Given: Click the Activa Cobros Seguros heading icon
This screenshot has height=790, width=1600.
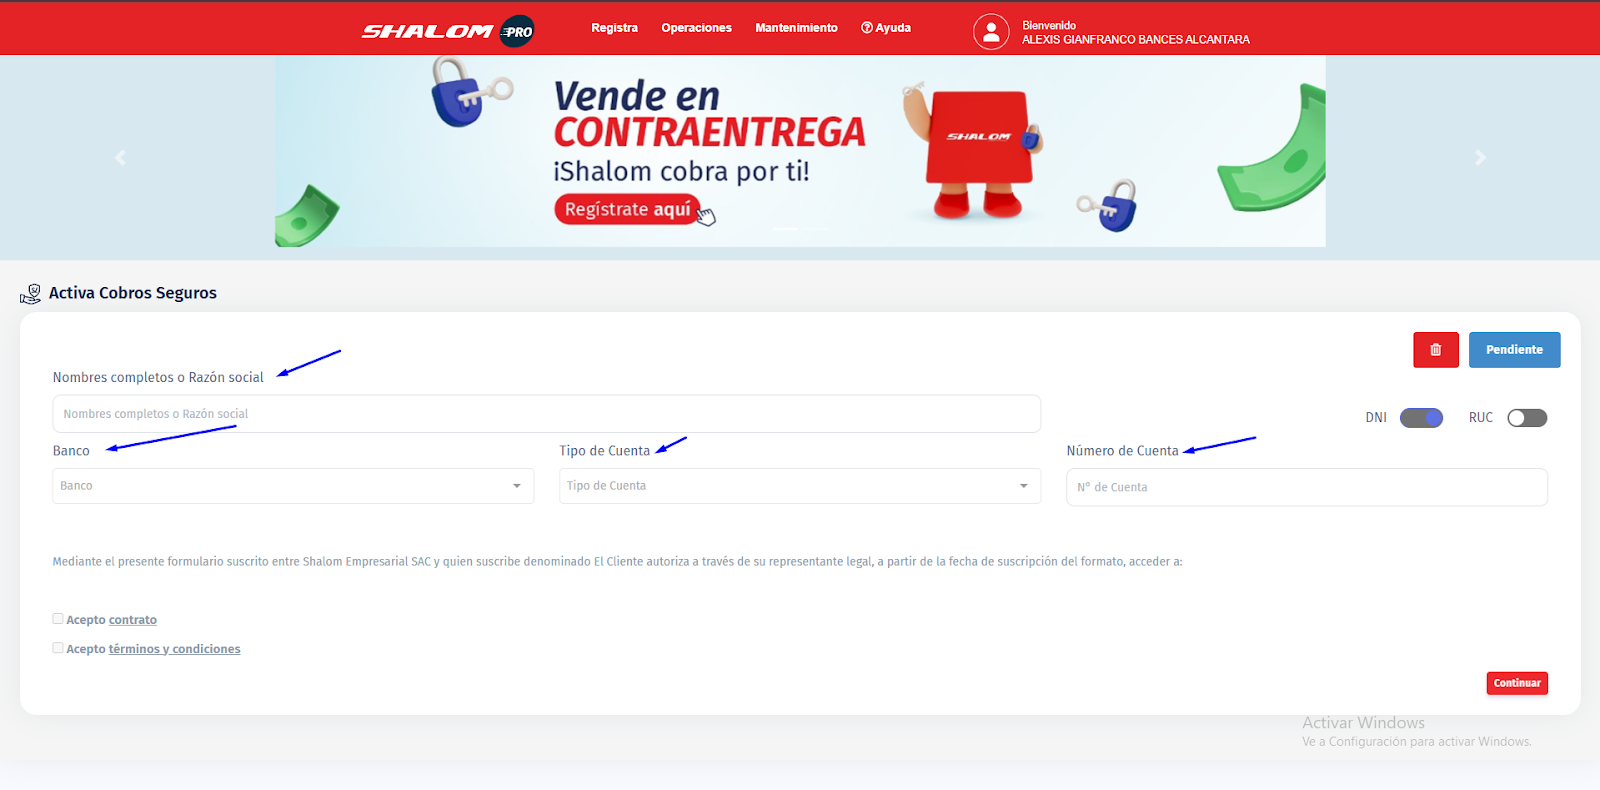Looking at the screenshot, I should pyautogui.click(x=31, y=293).
